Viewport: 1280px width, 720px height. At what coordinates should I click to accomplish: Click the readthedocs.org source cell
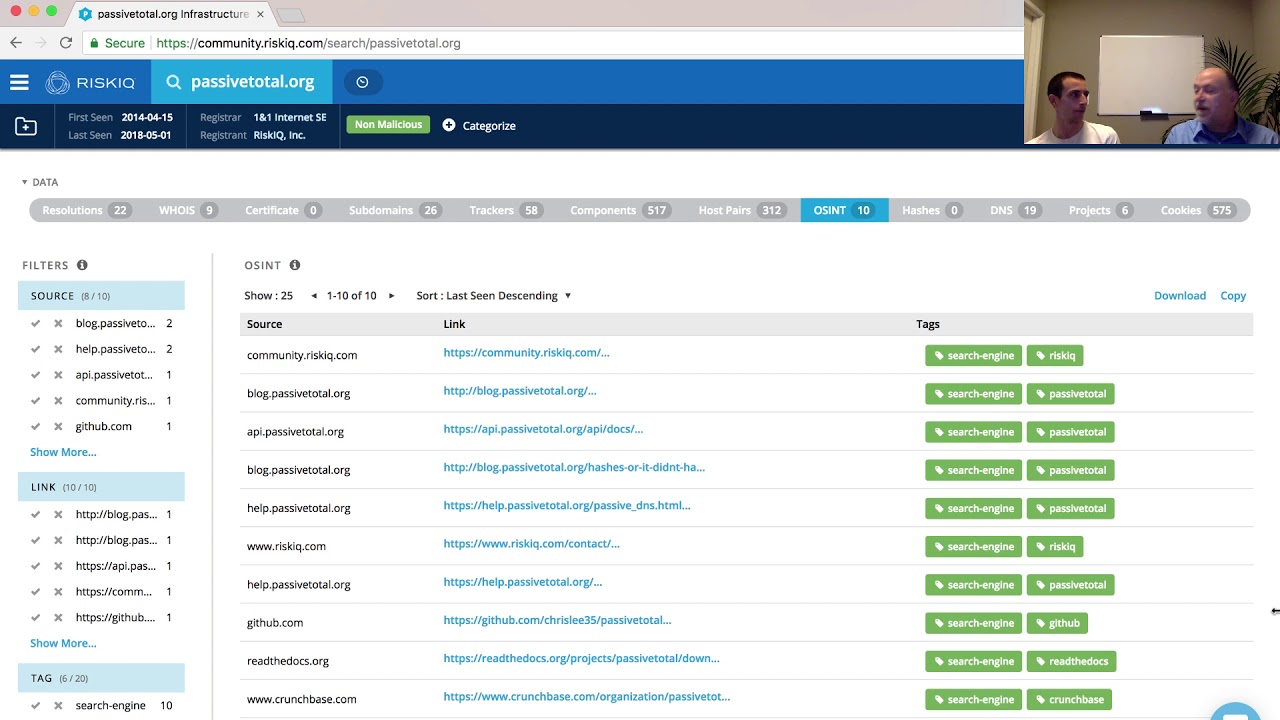coord(288,661)
